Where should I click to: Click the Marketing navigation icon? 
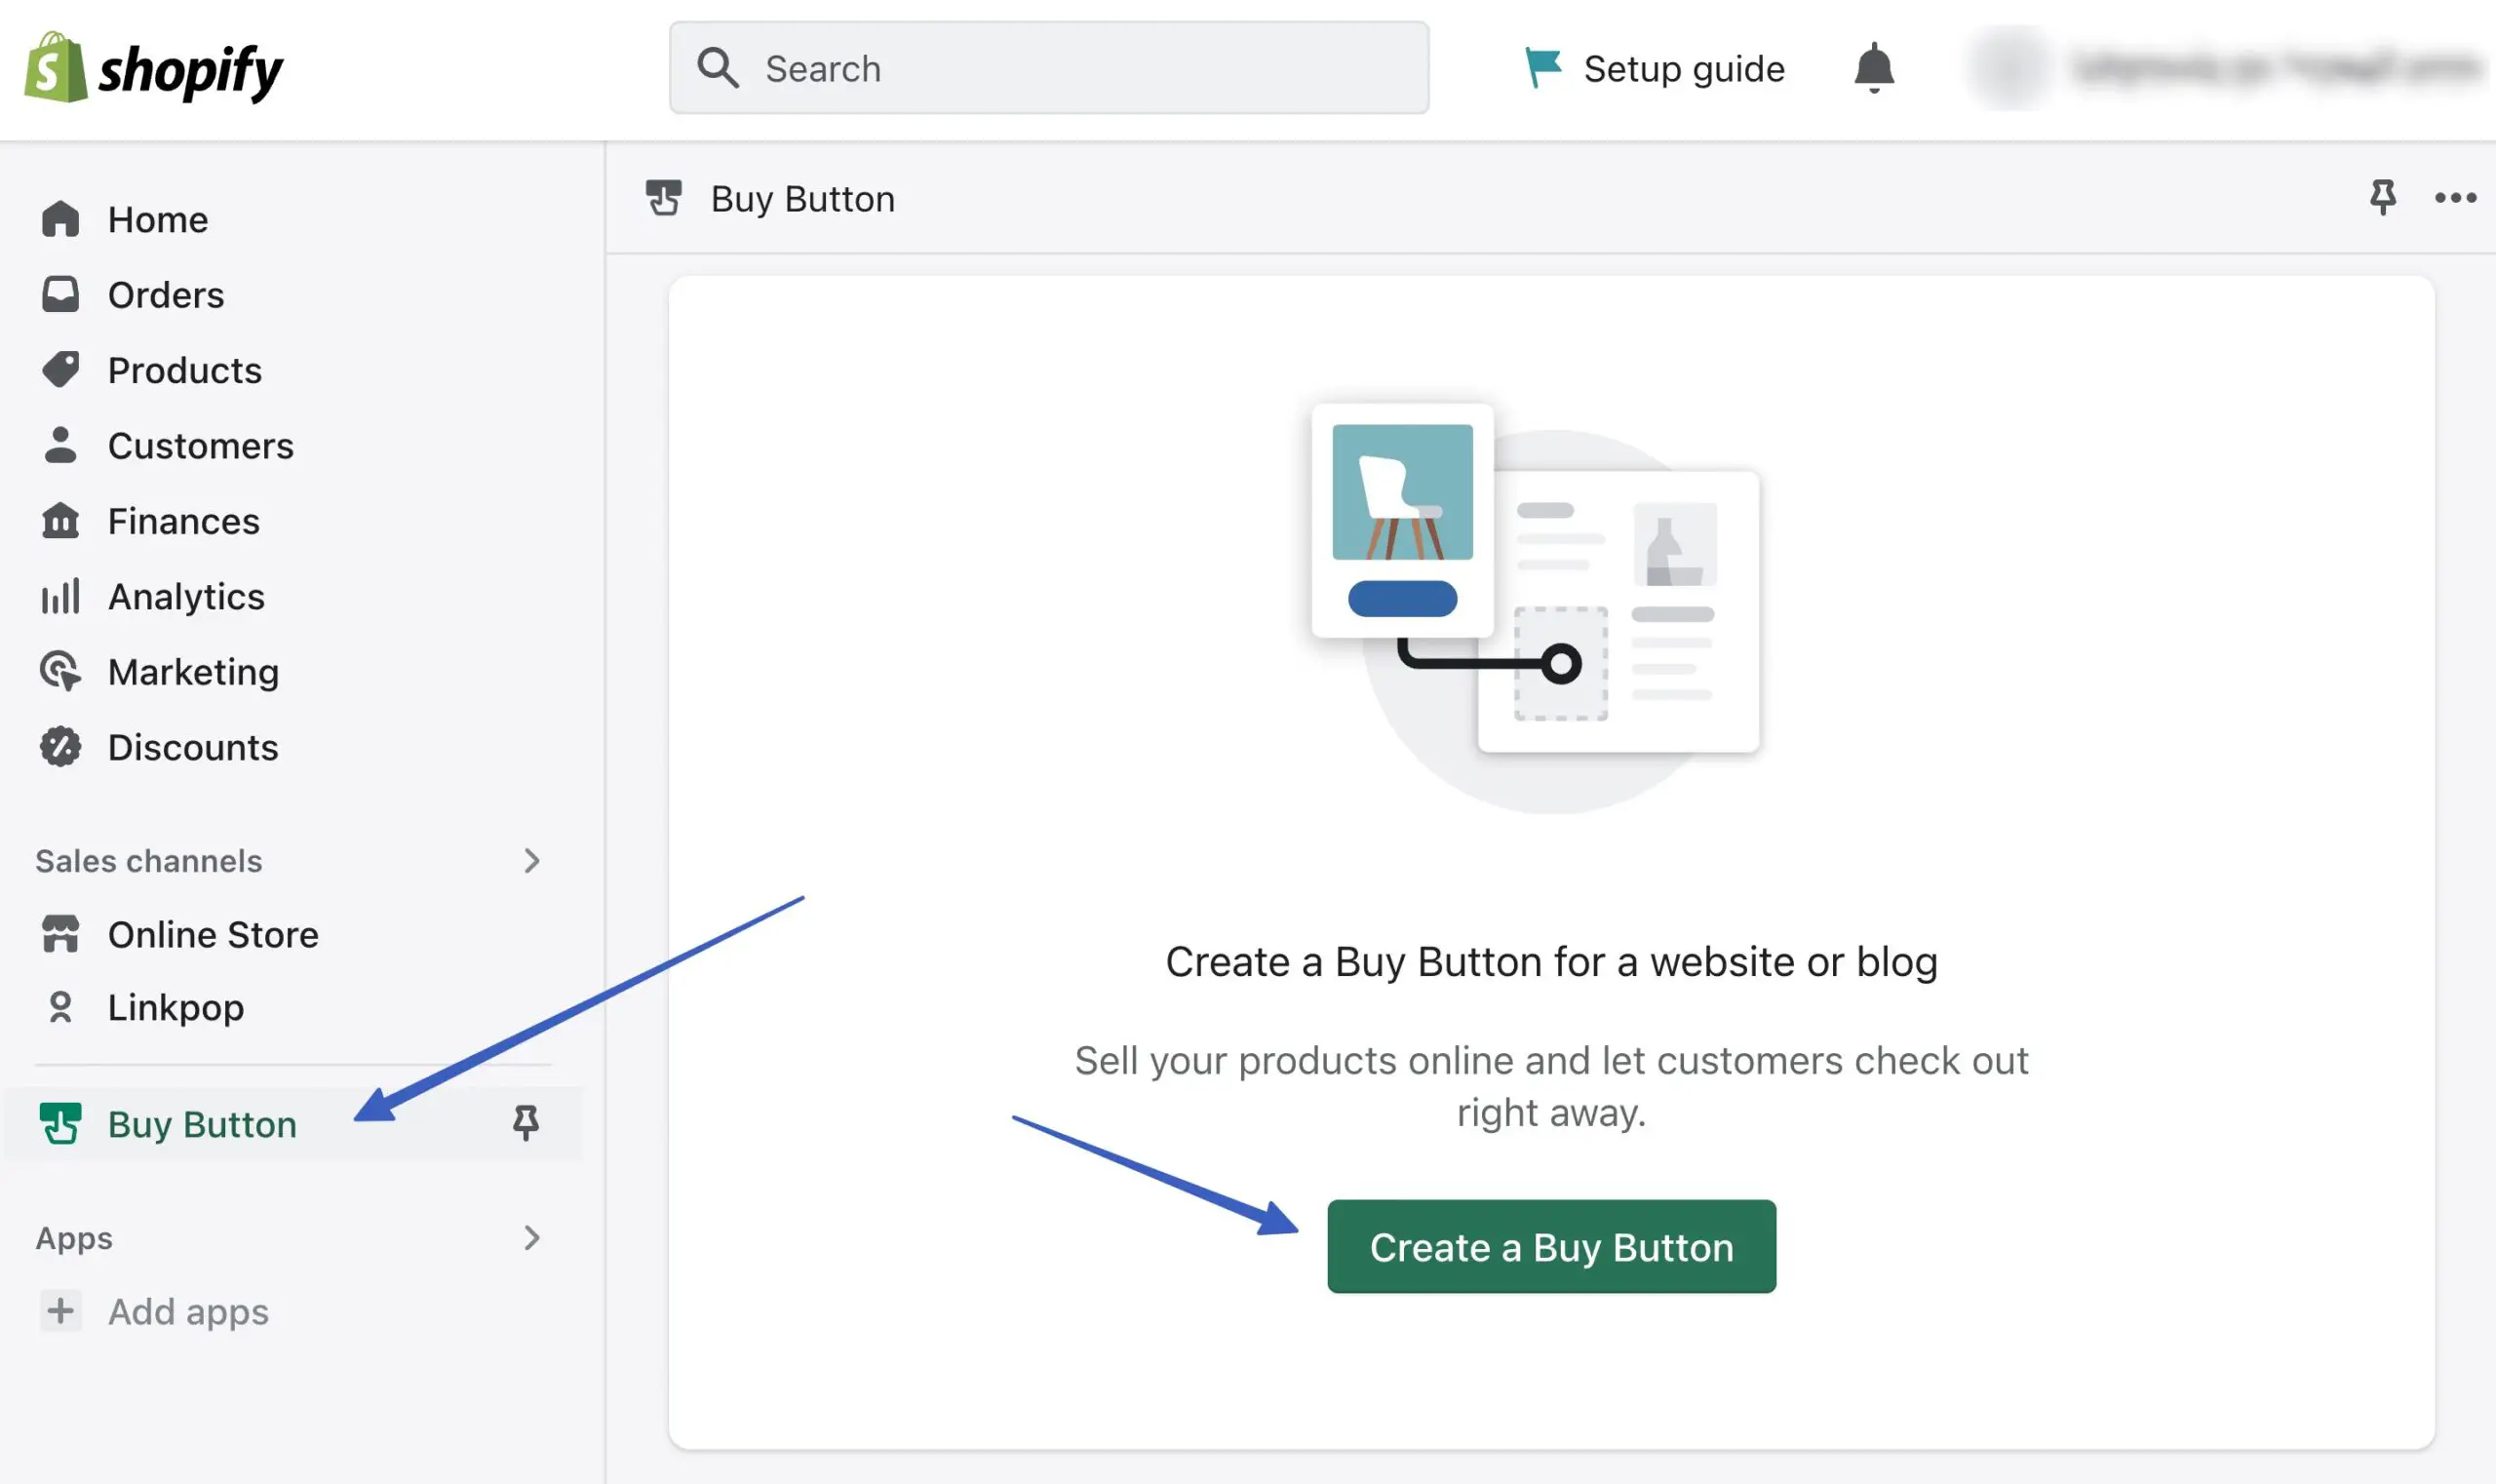61,670
